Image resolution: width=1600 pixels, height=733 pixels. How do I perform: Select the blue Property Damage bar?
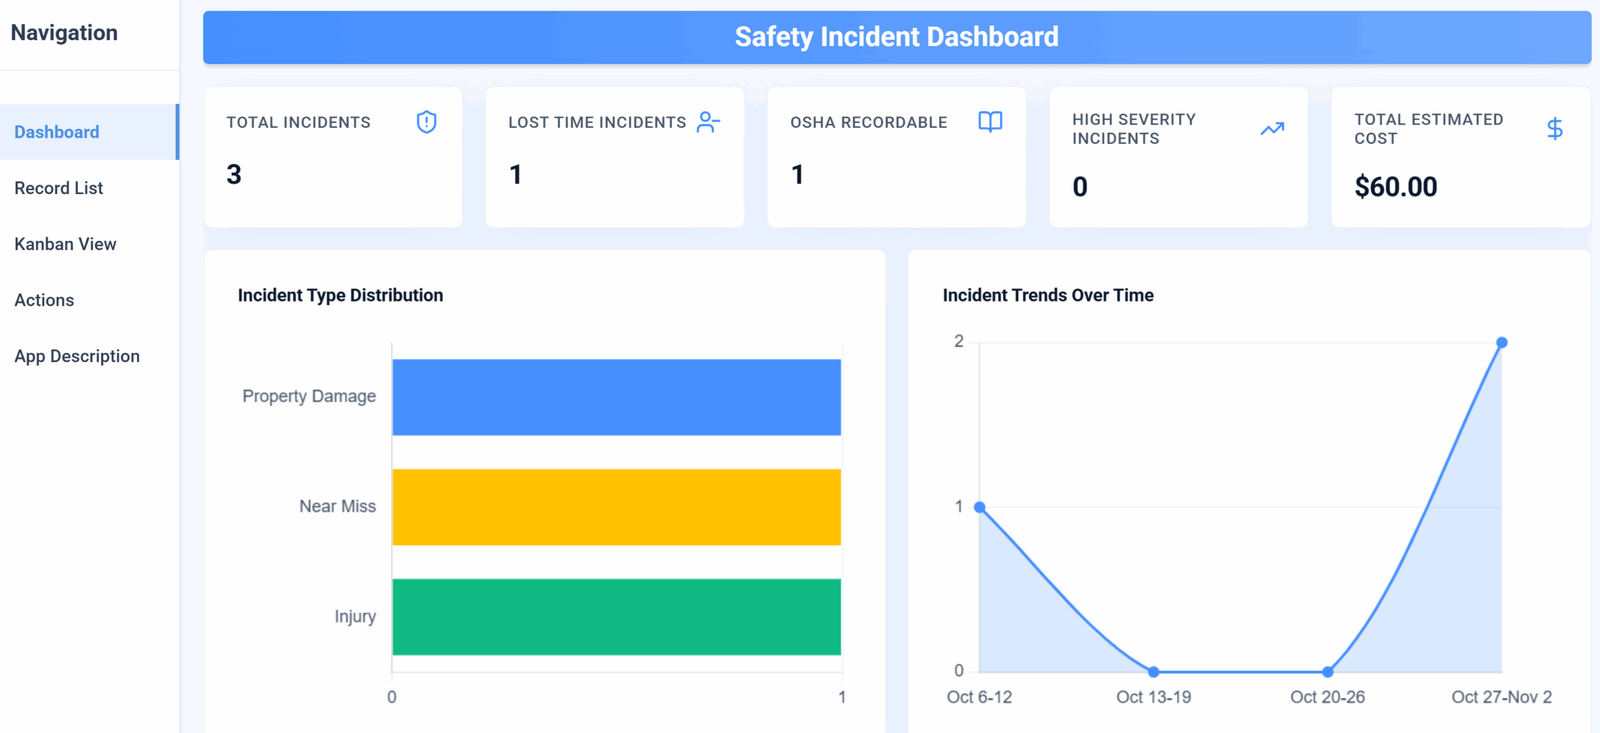616,397
